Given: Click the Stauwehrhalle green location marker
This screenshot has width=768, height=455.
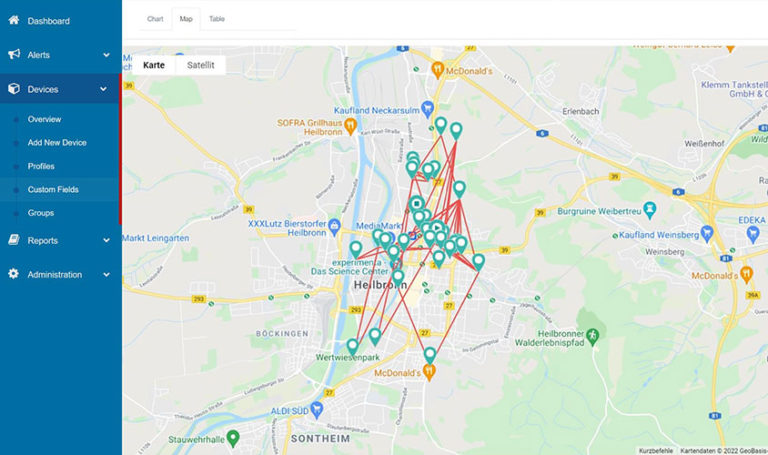Looking at the screenshot, I should pyautogui.click(x=233, y=437).
